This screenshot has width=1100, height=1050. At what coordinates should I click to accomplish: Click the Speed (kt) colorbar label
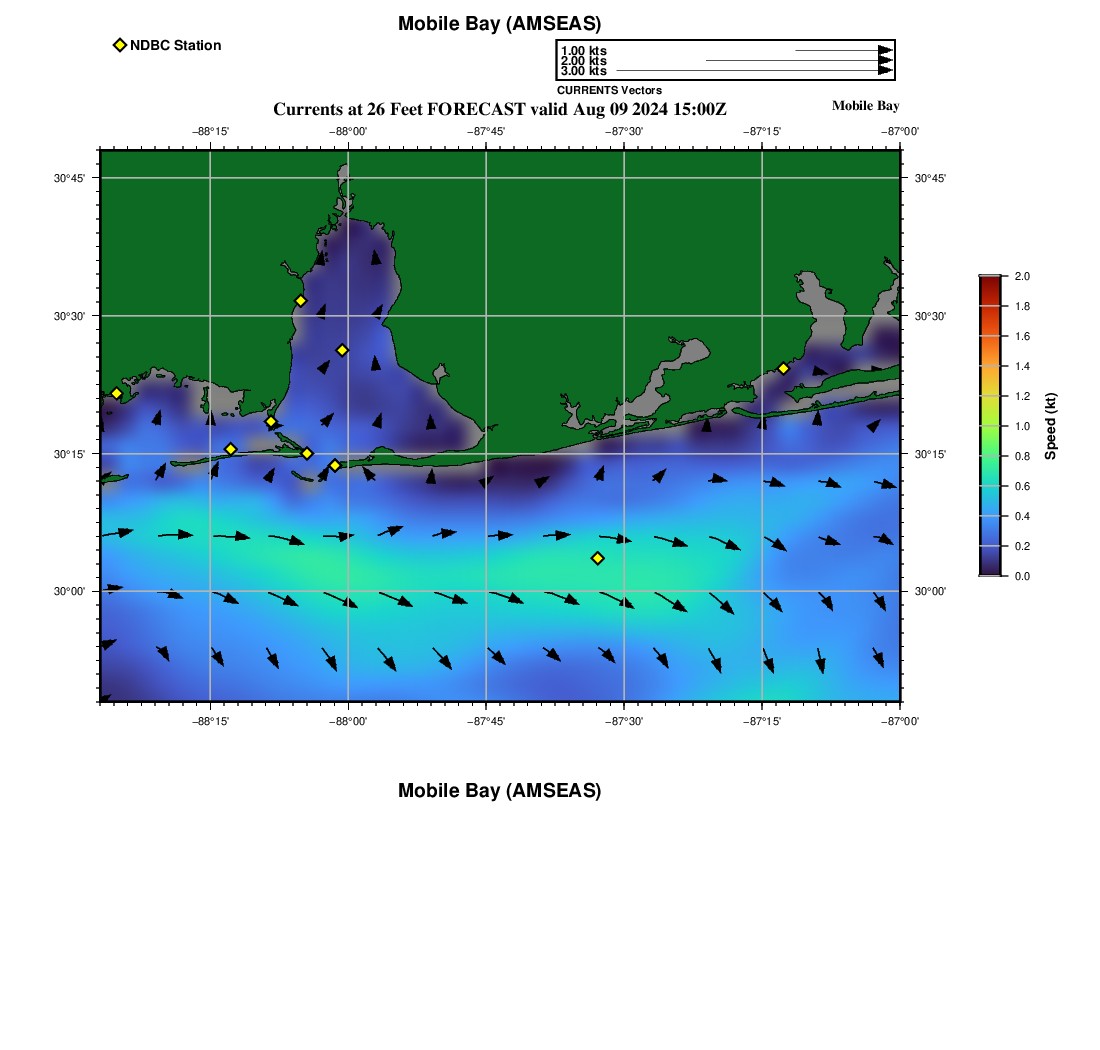pos(1050,426)
